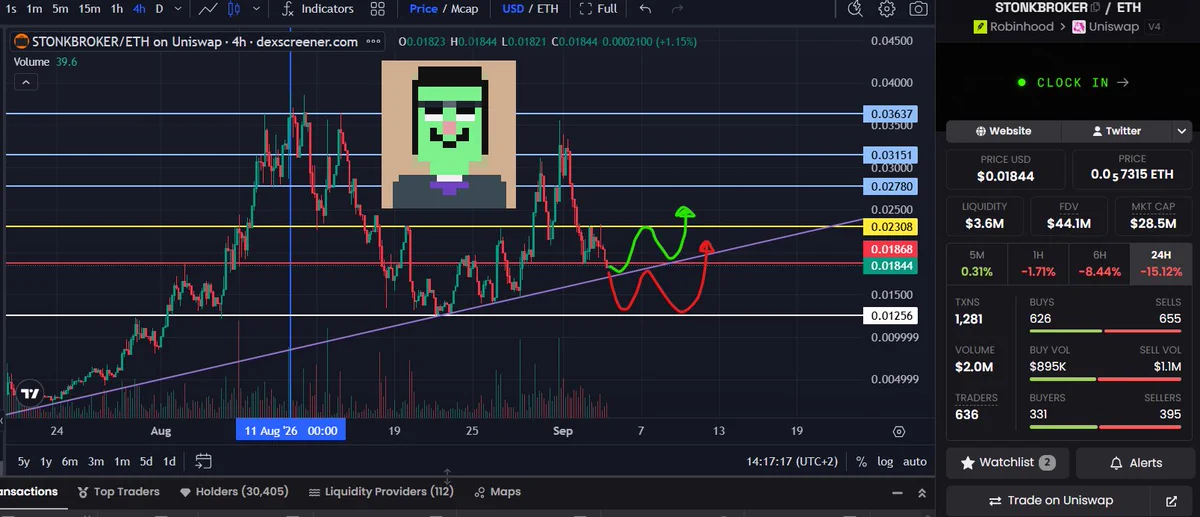The image size is (1200, 517).
Task: Click the CLOCK IN banner
Action: point(1071,82)
